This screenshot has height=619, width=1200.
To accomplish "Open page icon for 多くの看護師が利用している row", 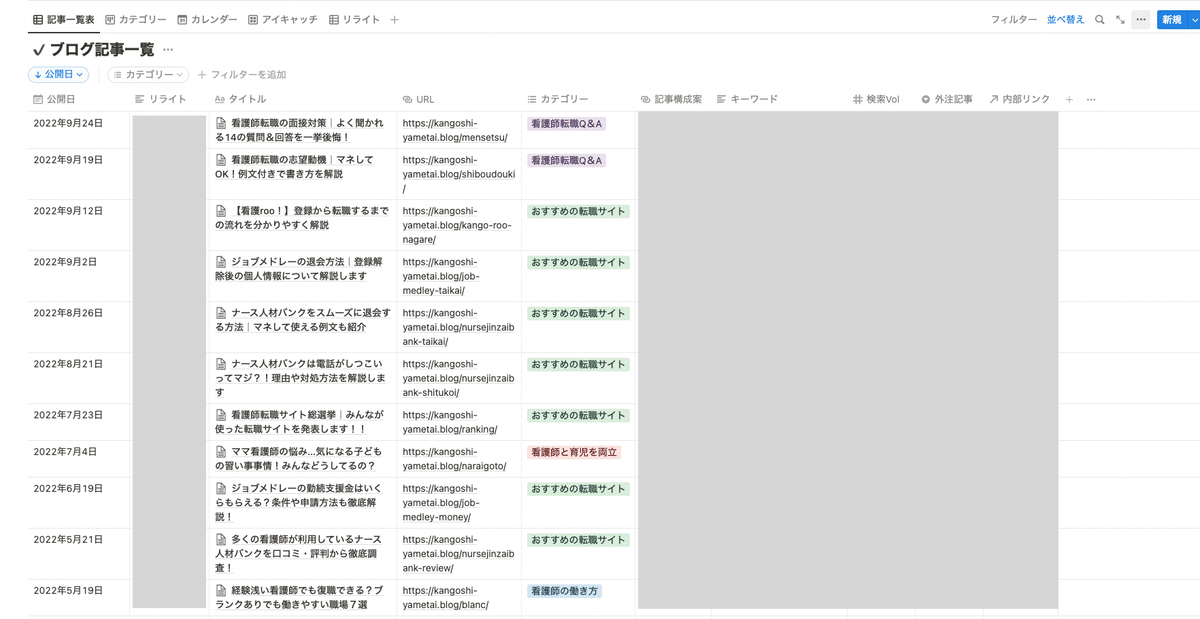I will 222,540.
